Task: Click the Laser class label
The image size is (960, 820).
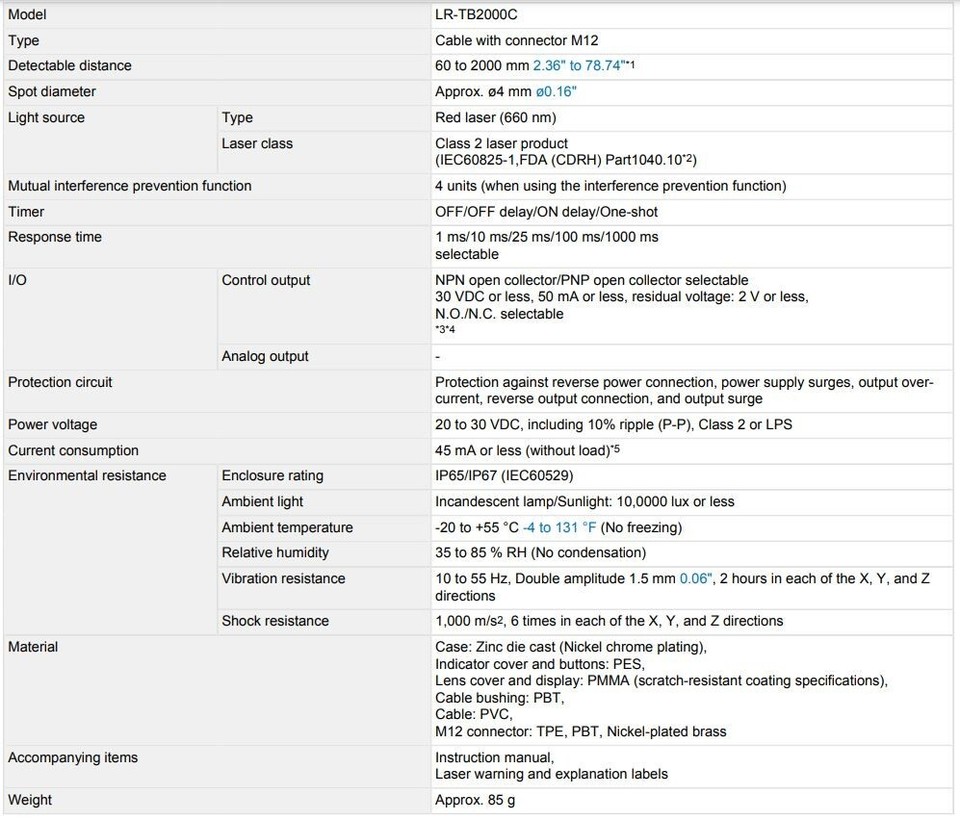Action: tap(257, 144)
